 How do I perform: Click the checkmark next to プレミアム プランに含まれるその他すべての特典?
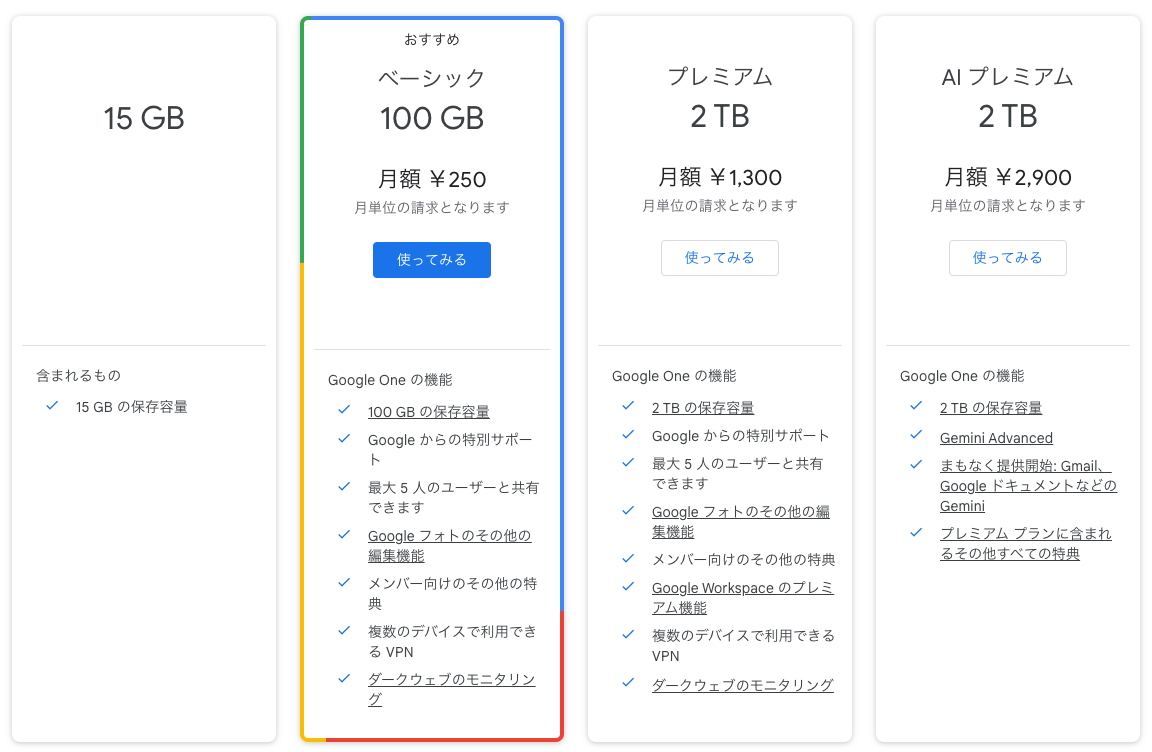click(915, 533)
